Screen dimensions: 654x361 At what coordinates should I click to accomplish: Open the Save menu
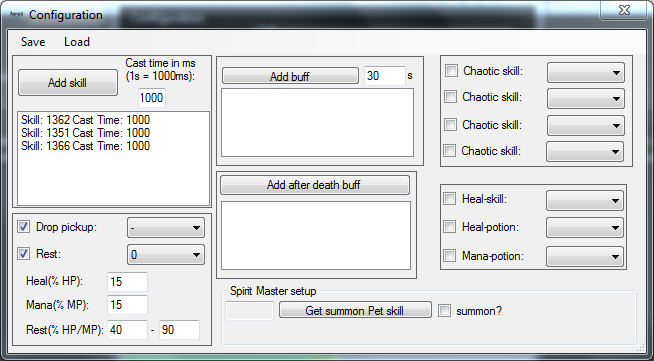[x=33, y=42]
